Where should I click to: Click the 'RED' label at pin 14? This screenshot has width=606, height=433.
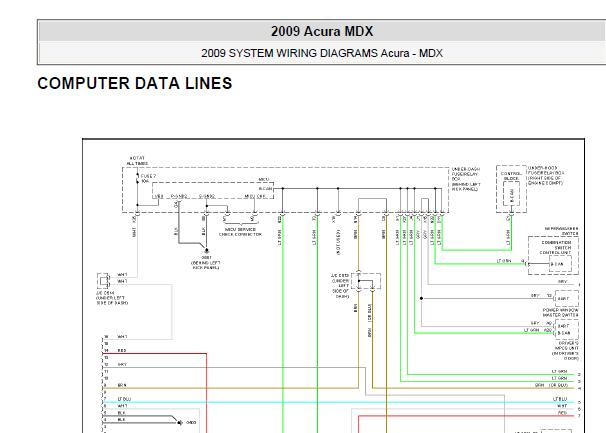(122, 351)
